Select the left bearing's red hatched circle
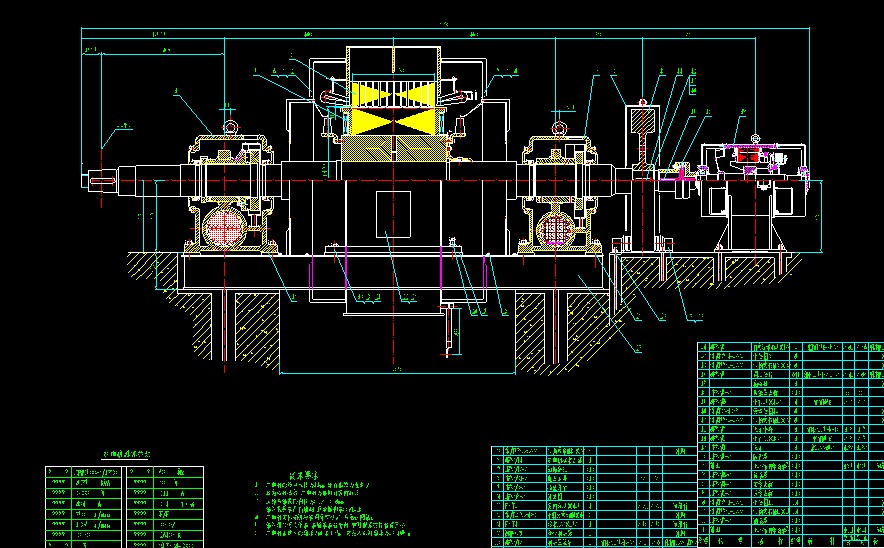The height and width of the screenshot is (548, 884). click(225, 228)
